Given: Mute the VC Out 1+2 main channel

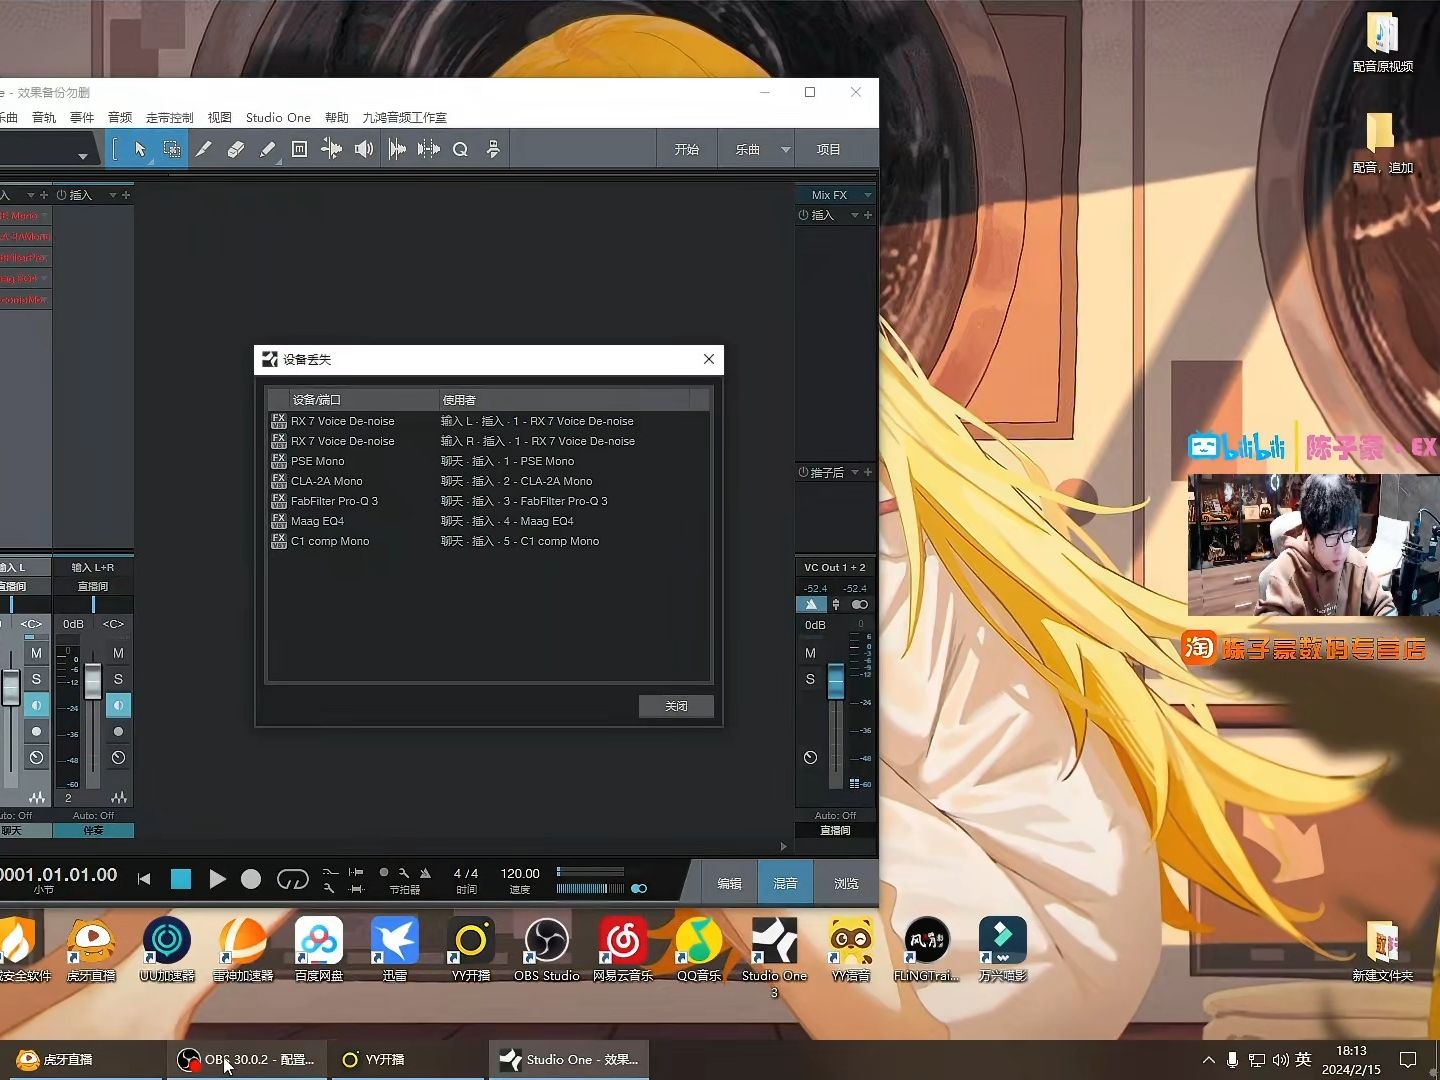Looking at the screenshot, I should (x=810, y=653).
